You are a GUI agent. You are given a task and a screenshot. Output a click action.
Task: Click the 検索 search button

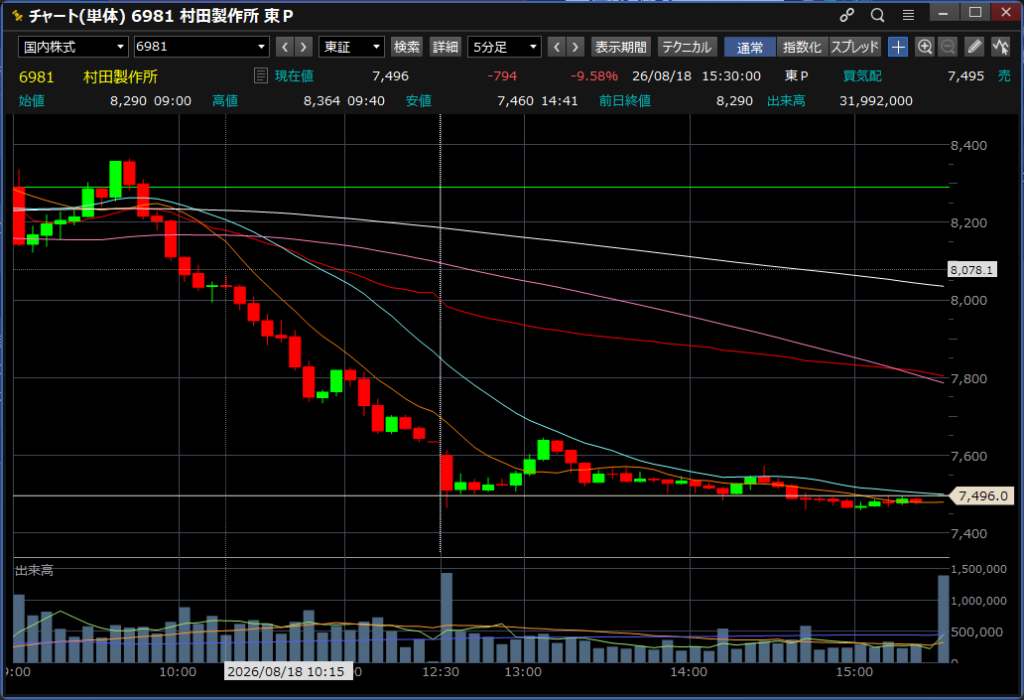[407, 46]
